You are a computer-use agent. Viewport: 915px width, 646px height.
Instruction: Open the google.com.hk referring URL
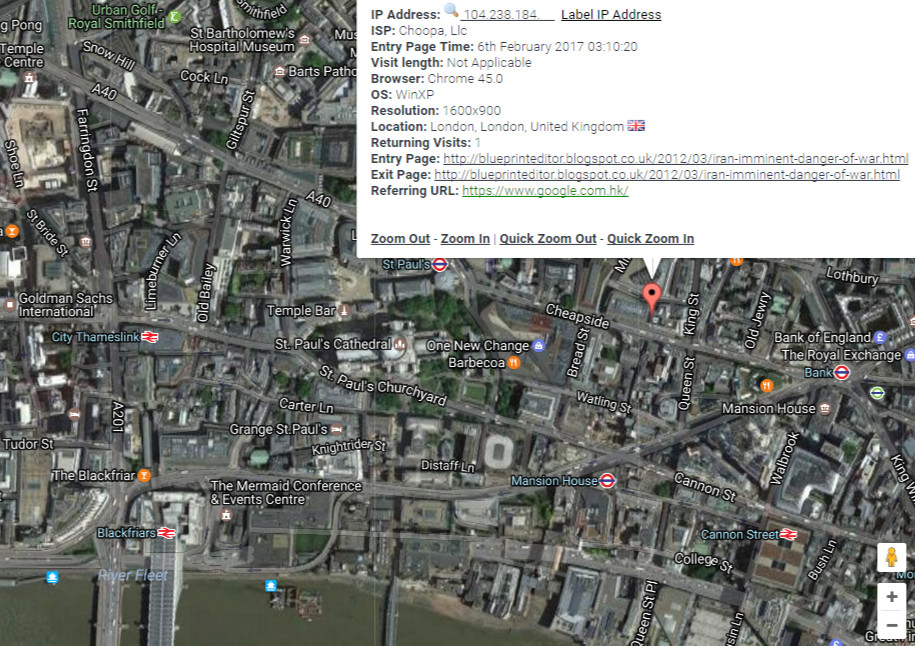[545, 190]
